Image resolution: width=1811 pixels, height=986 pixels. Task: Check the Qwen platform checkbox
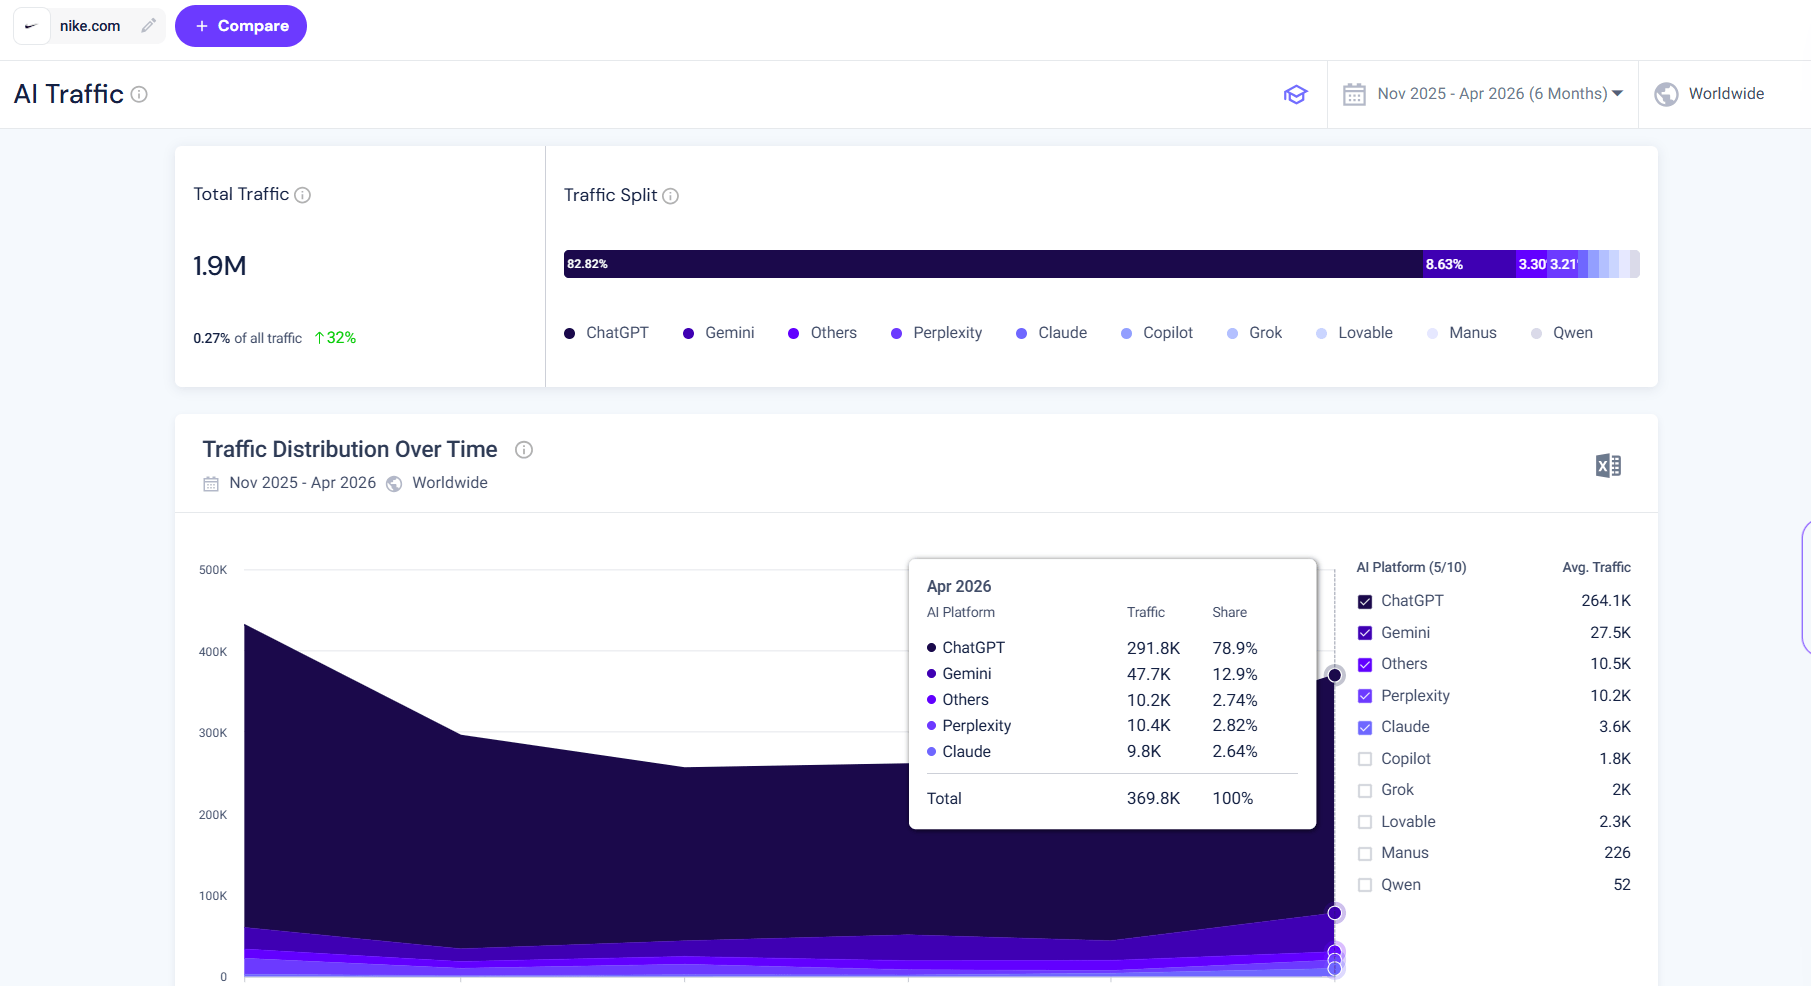[1365, 885]
